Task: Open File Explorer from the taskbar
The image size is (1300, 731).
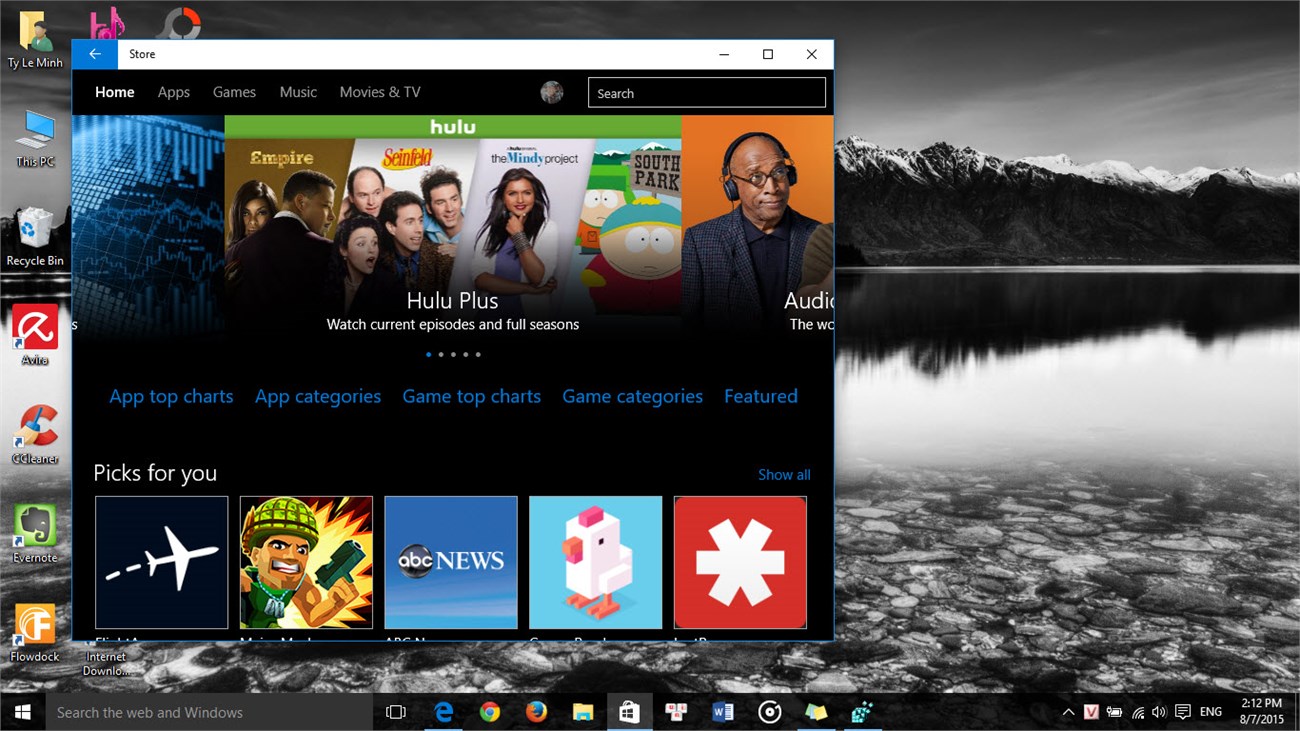Action: coord(583,712)
